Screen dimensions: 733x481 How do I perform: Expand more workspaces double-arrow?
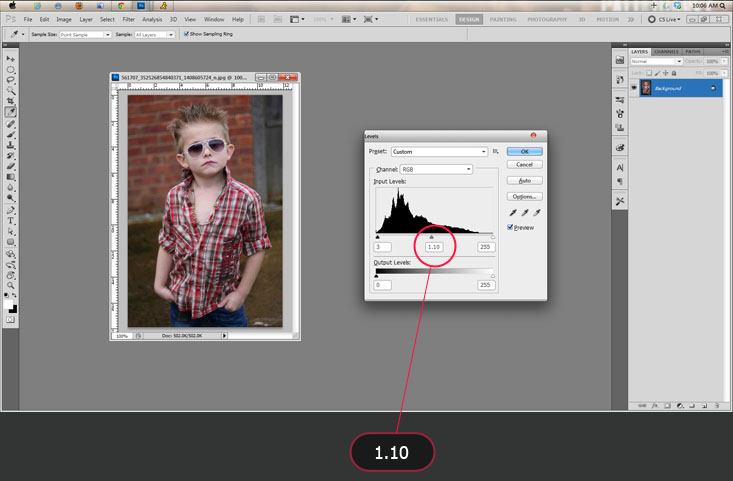click(x=631, y=19)
